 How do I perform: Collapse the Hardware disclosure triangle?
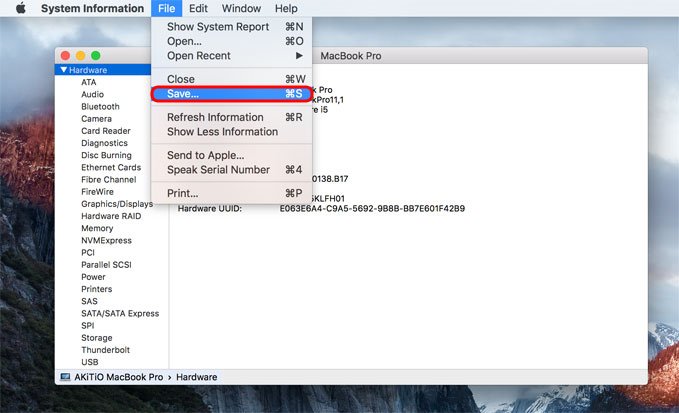point(64,70)
